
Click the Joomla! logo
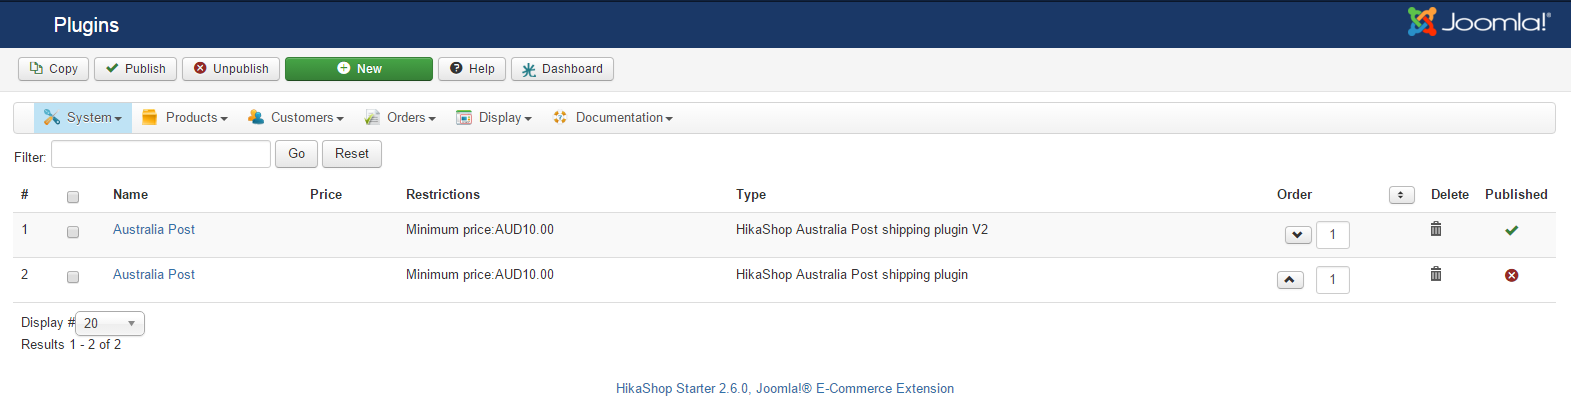(x=1478, y=22)
